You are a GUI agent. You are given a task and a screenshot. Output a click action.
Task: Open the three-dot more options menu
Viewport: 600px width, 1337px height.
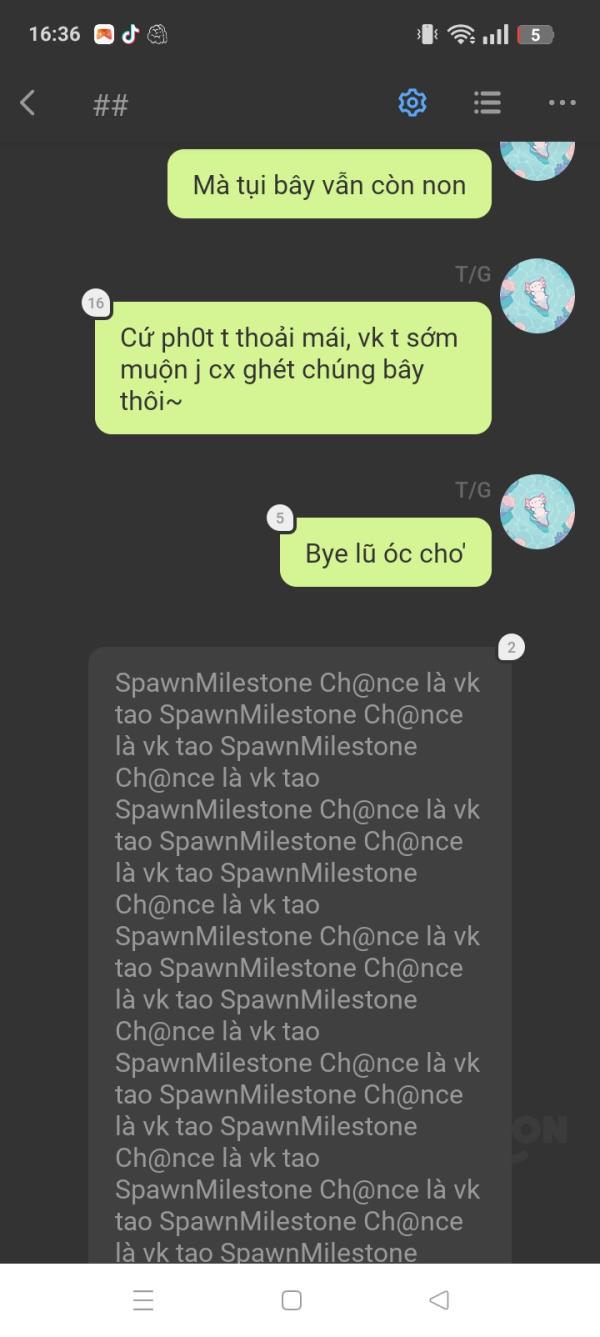point(562,102)
